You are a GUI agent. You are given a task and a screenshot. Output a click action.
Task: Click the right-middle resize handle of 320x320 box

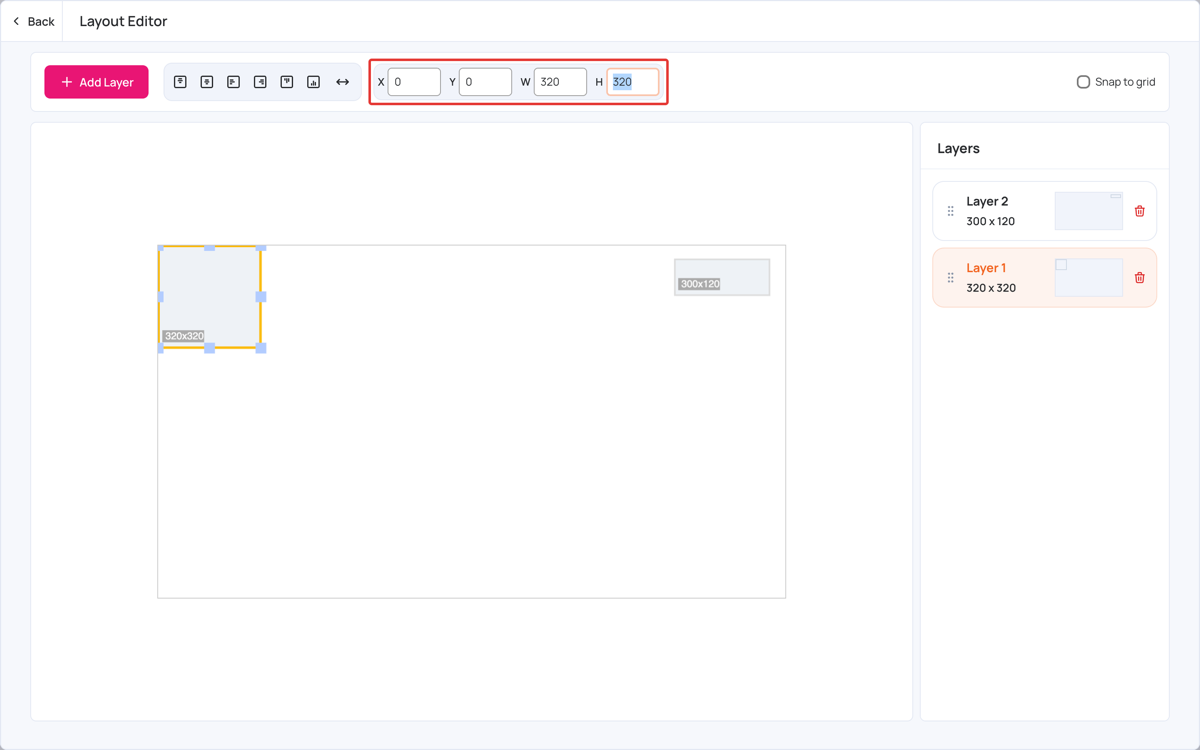[261, 297]
